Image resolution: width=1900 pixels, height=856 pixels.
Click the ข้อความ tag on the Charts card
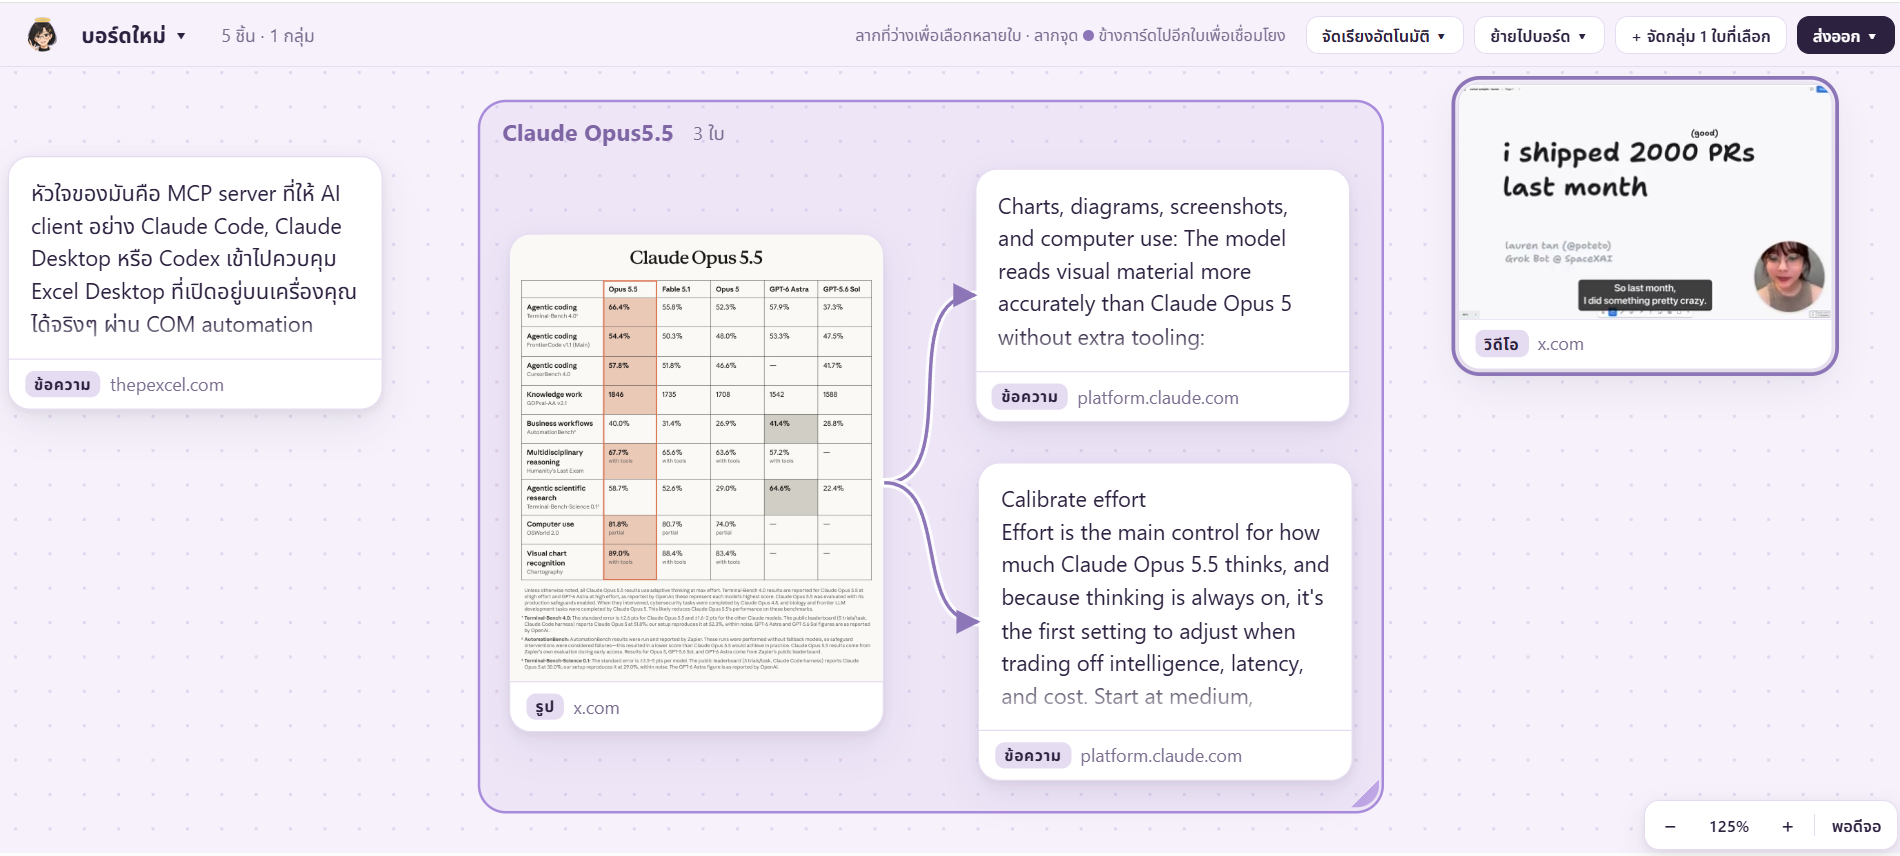(1030, 397)
